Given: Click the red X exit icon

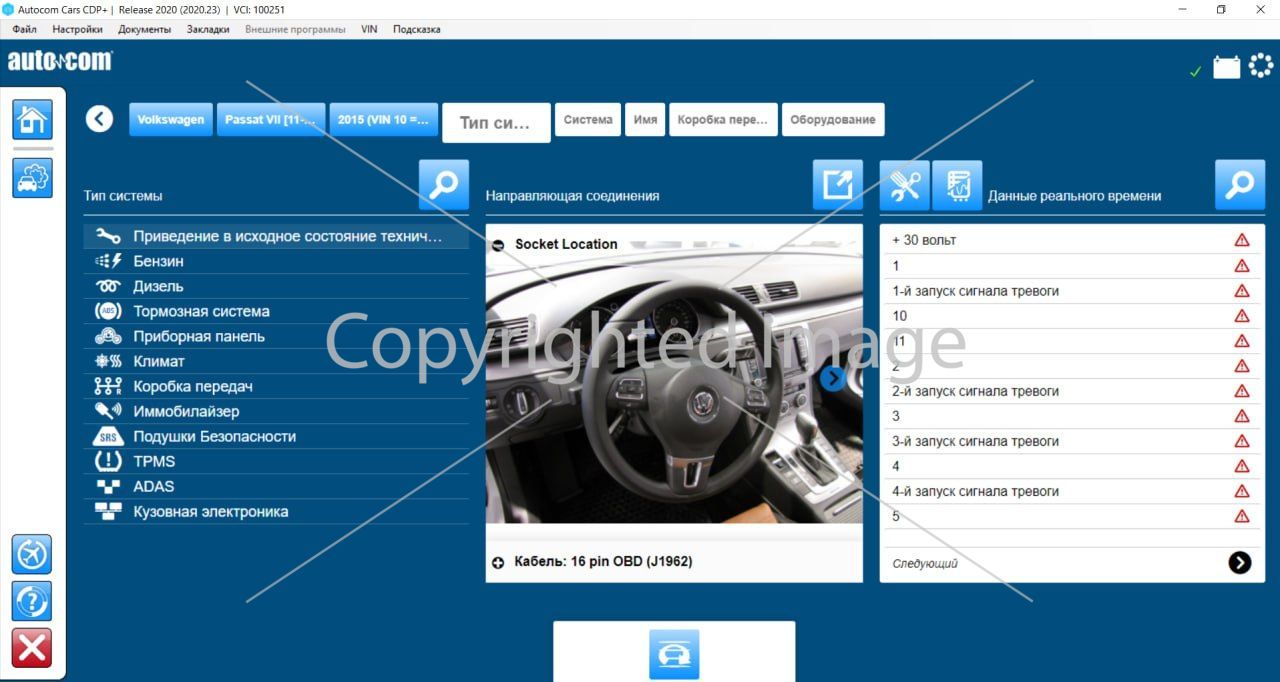Looking at the screenshot, I should 32,648.
